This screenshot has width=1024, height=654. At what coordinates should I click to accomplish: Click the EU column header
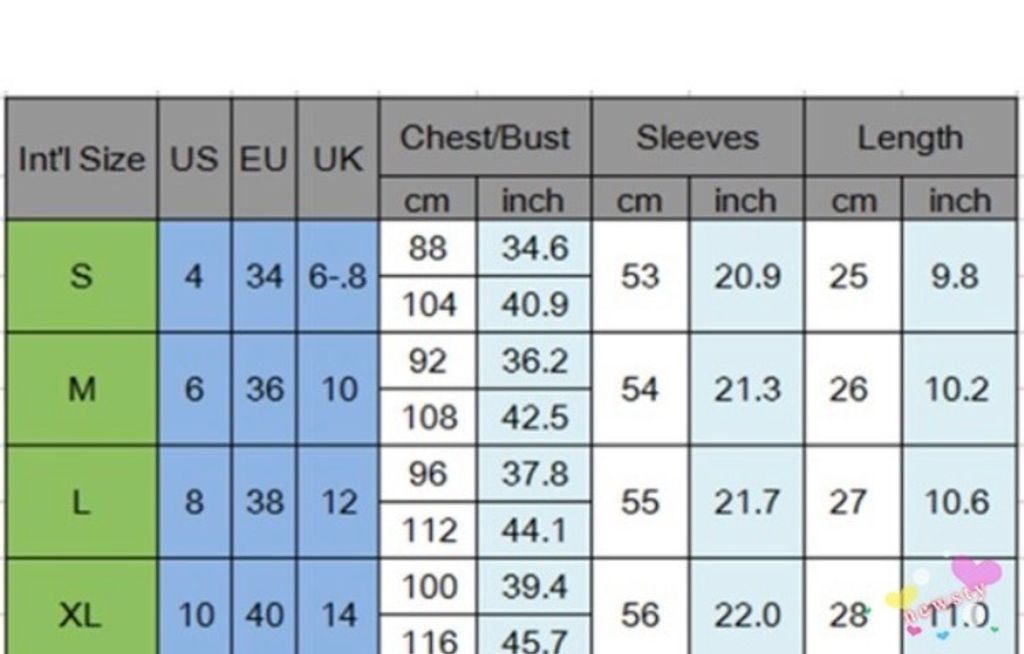coord(264,159)
